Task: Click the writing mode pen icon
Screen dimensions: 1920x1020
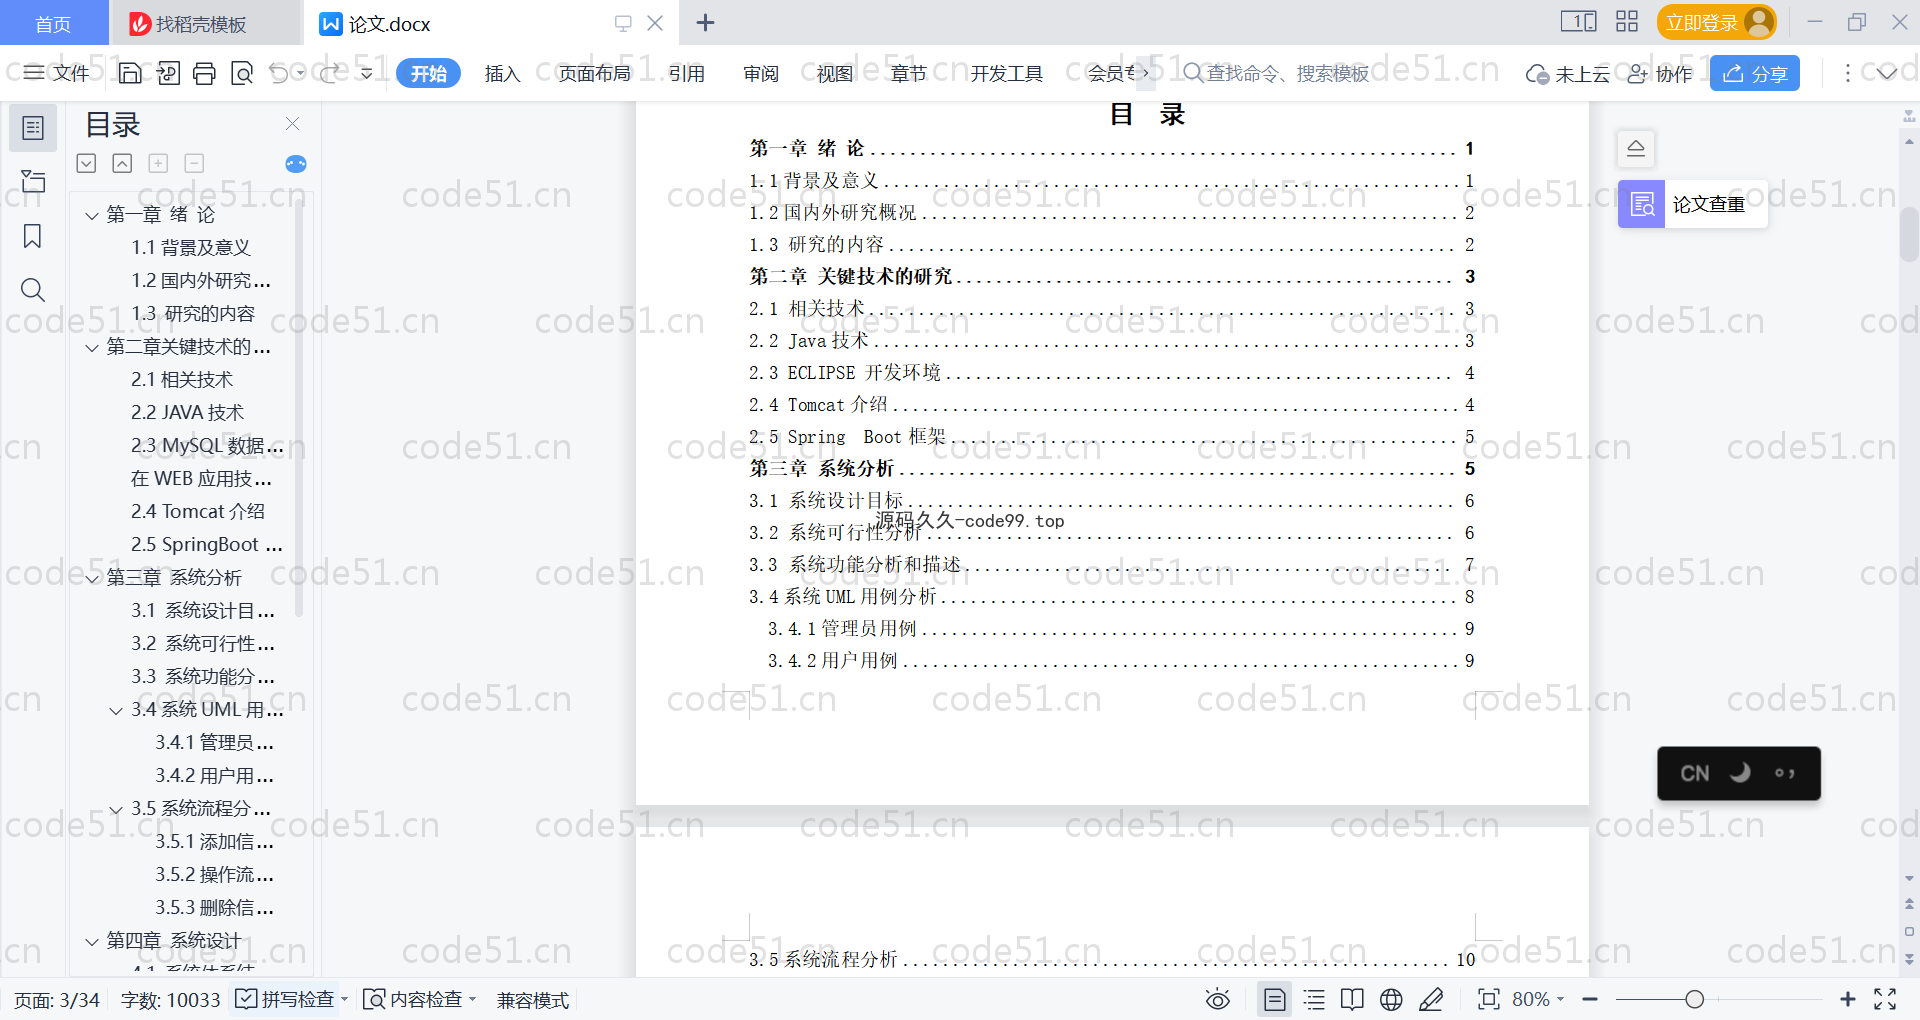Action: point(1431,999)
